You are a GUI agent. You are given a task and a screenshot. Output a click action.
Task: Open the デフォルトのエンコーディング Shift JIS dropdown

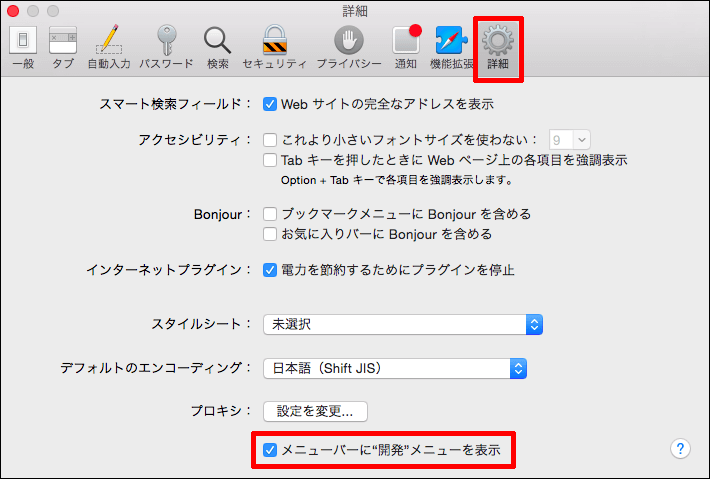[394, 369]
